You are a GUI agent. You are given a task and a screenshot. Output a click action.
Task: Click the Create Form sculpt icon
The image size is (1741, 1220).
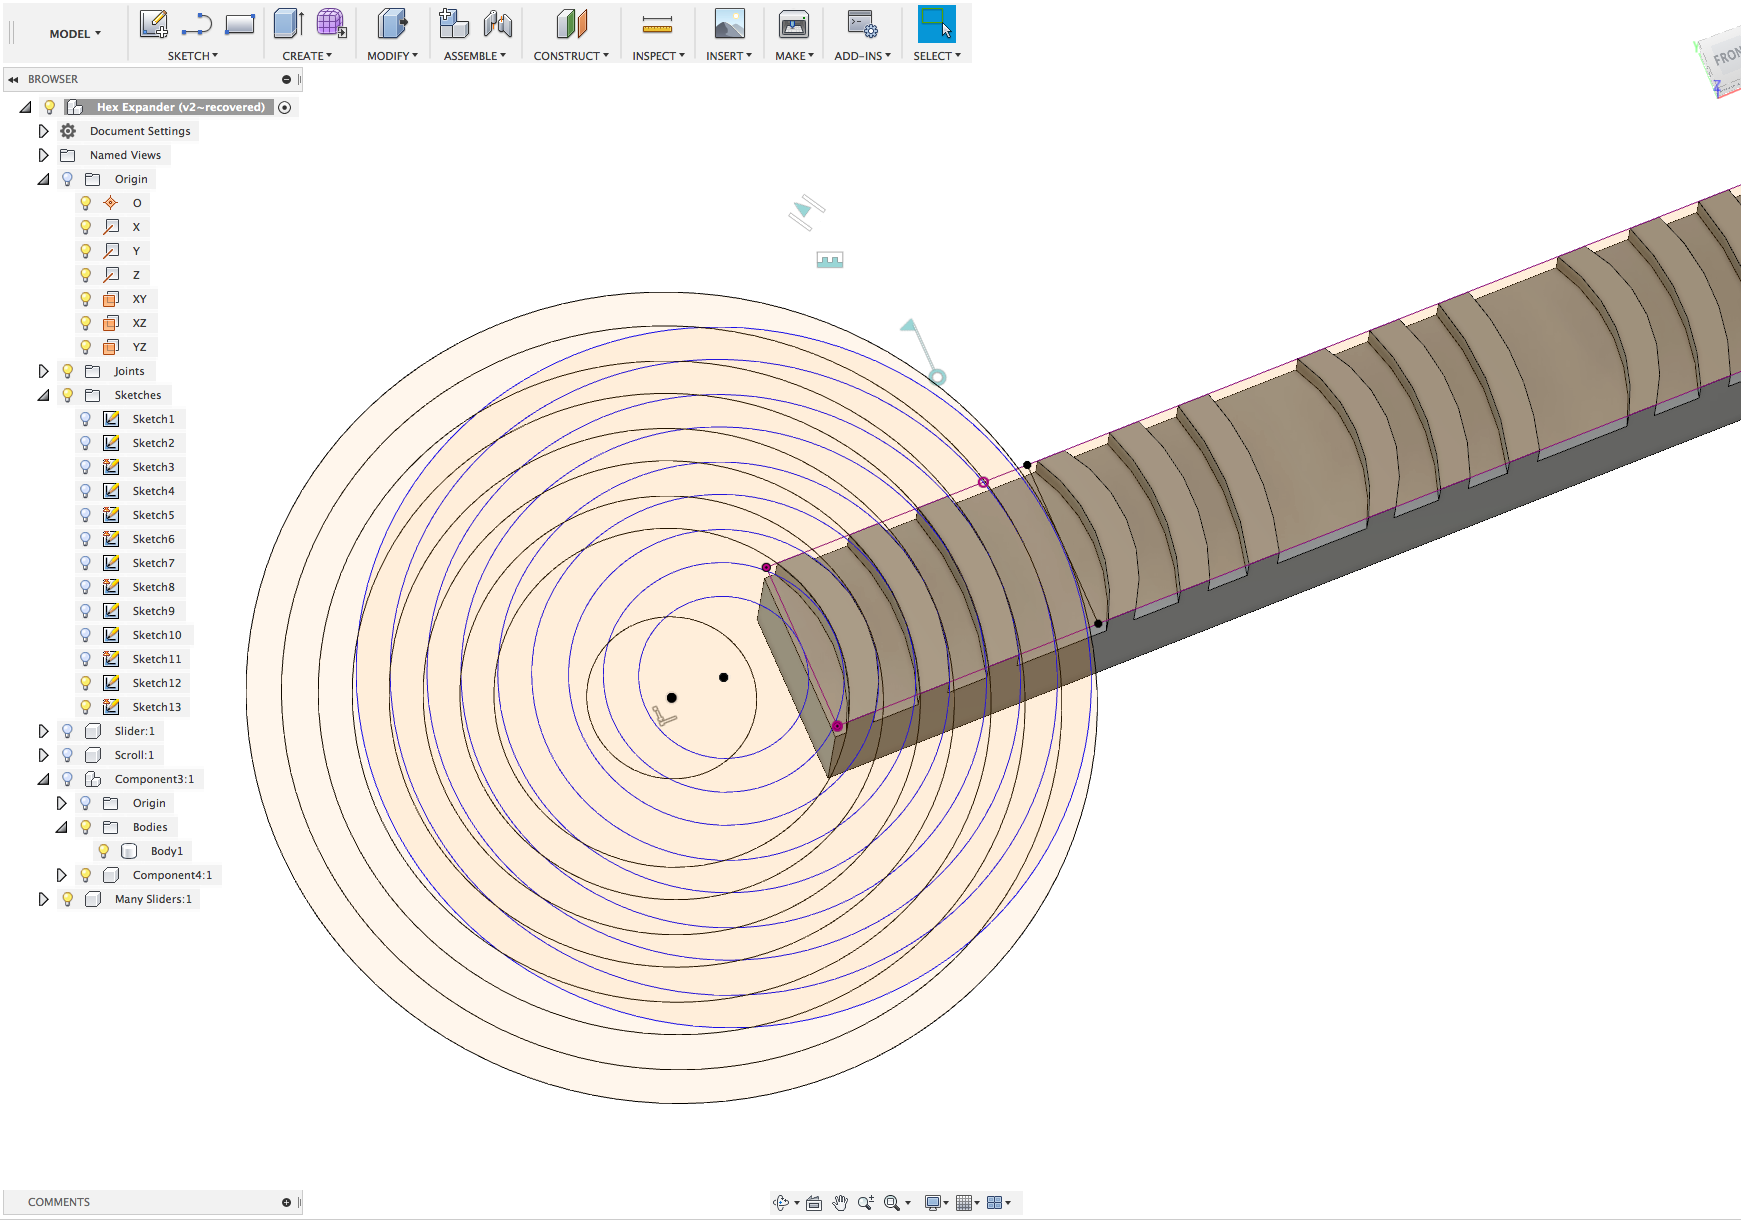tap(331, 24)
